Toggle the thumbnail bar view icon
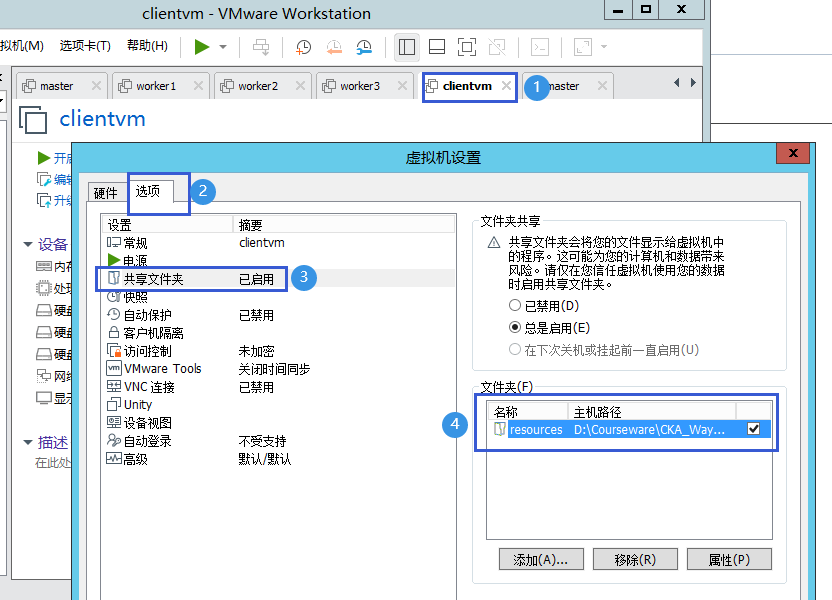This screenshot has height=600, width=832. (x=437, y=47)
